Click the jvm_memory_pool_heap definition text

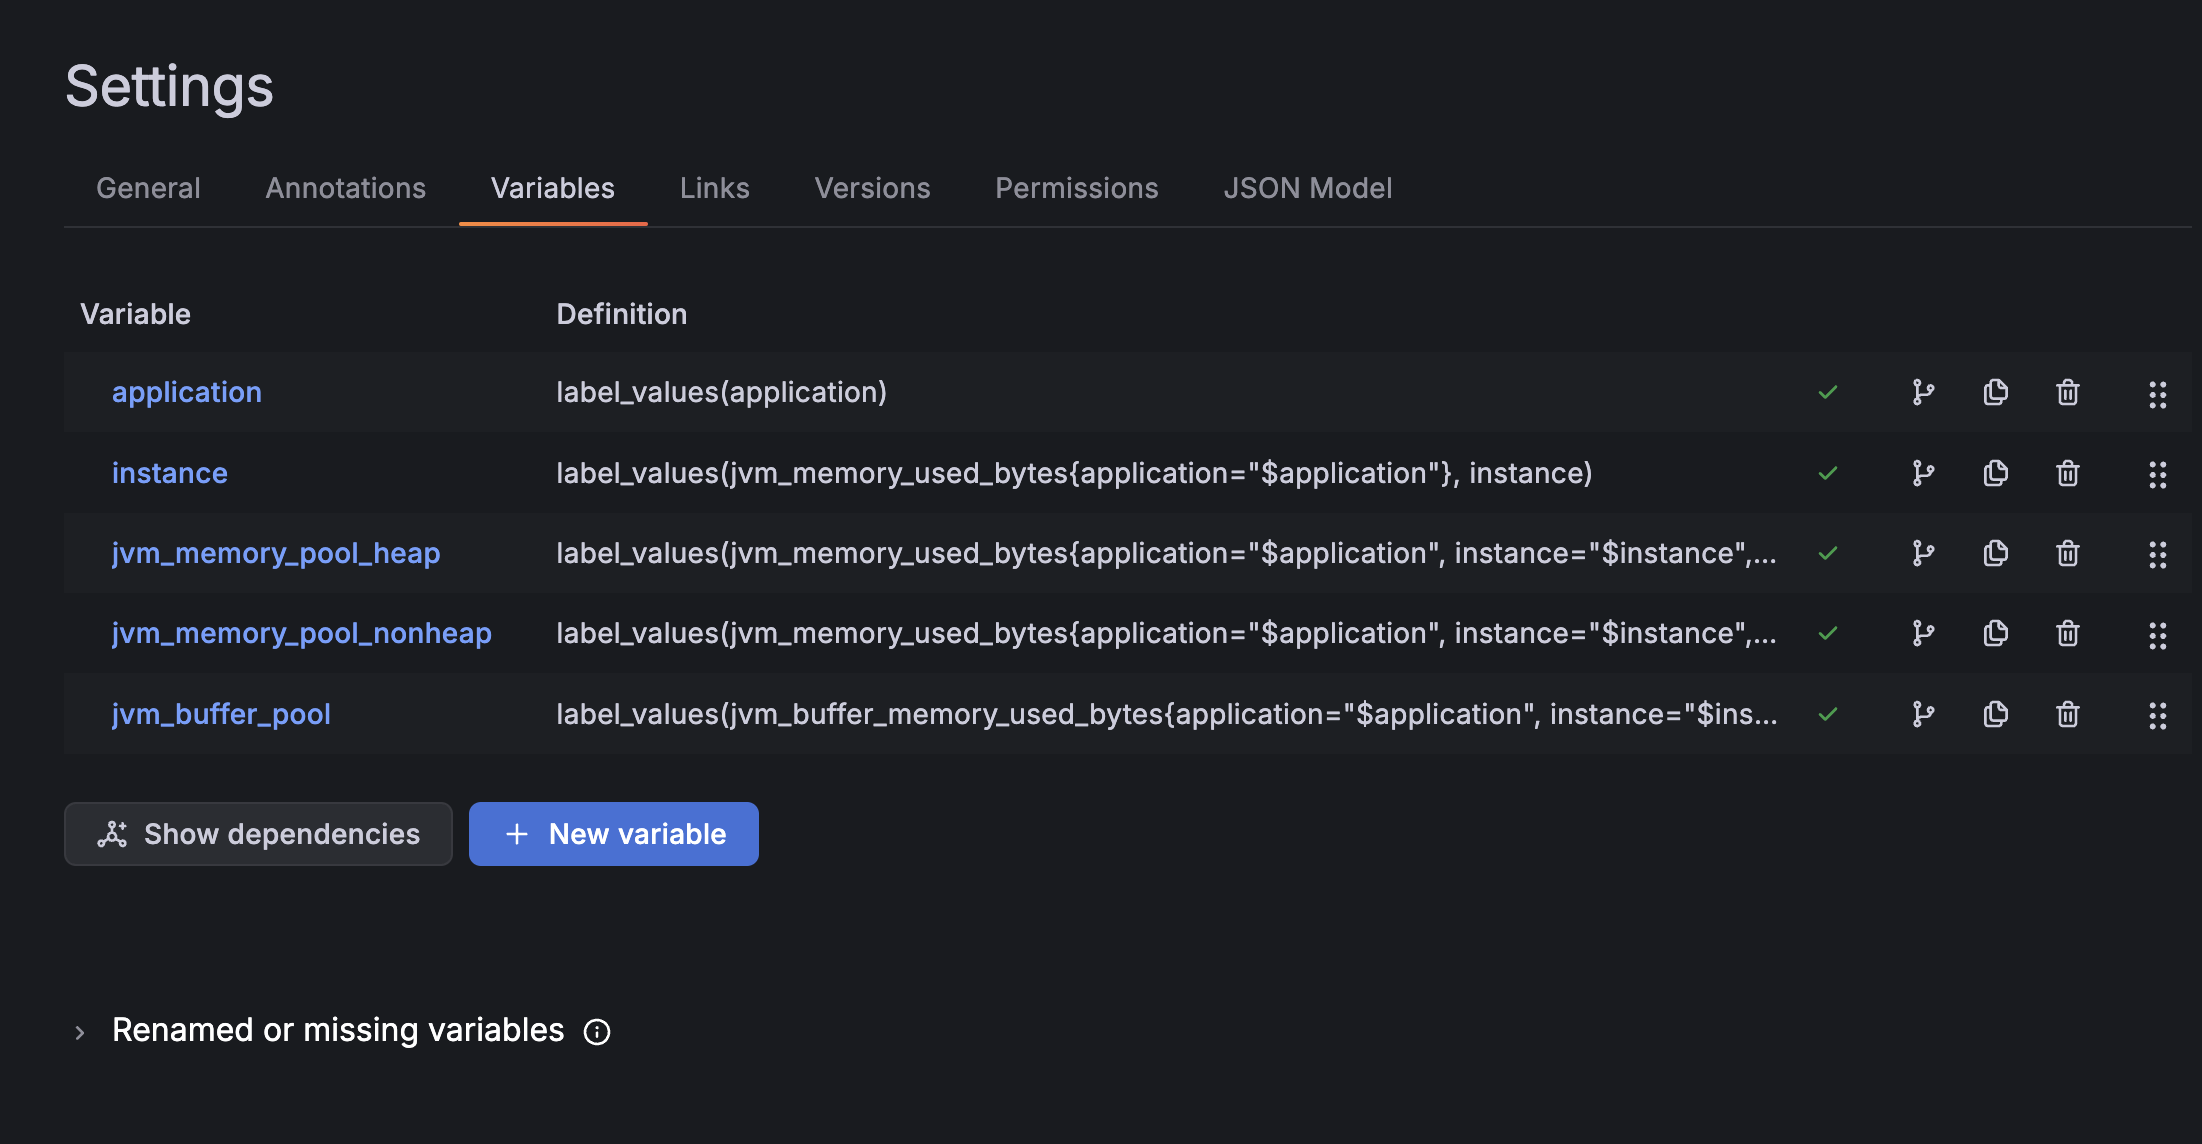[x=1165, y=553]
